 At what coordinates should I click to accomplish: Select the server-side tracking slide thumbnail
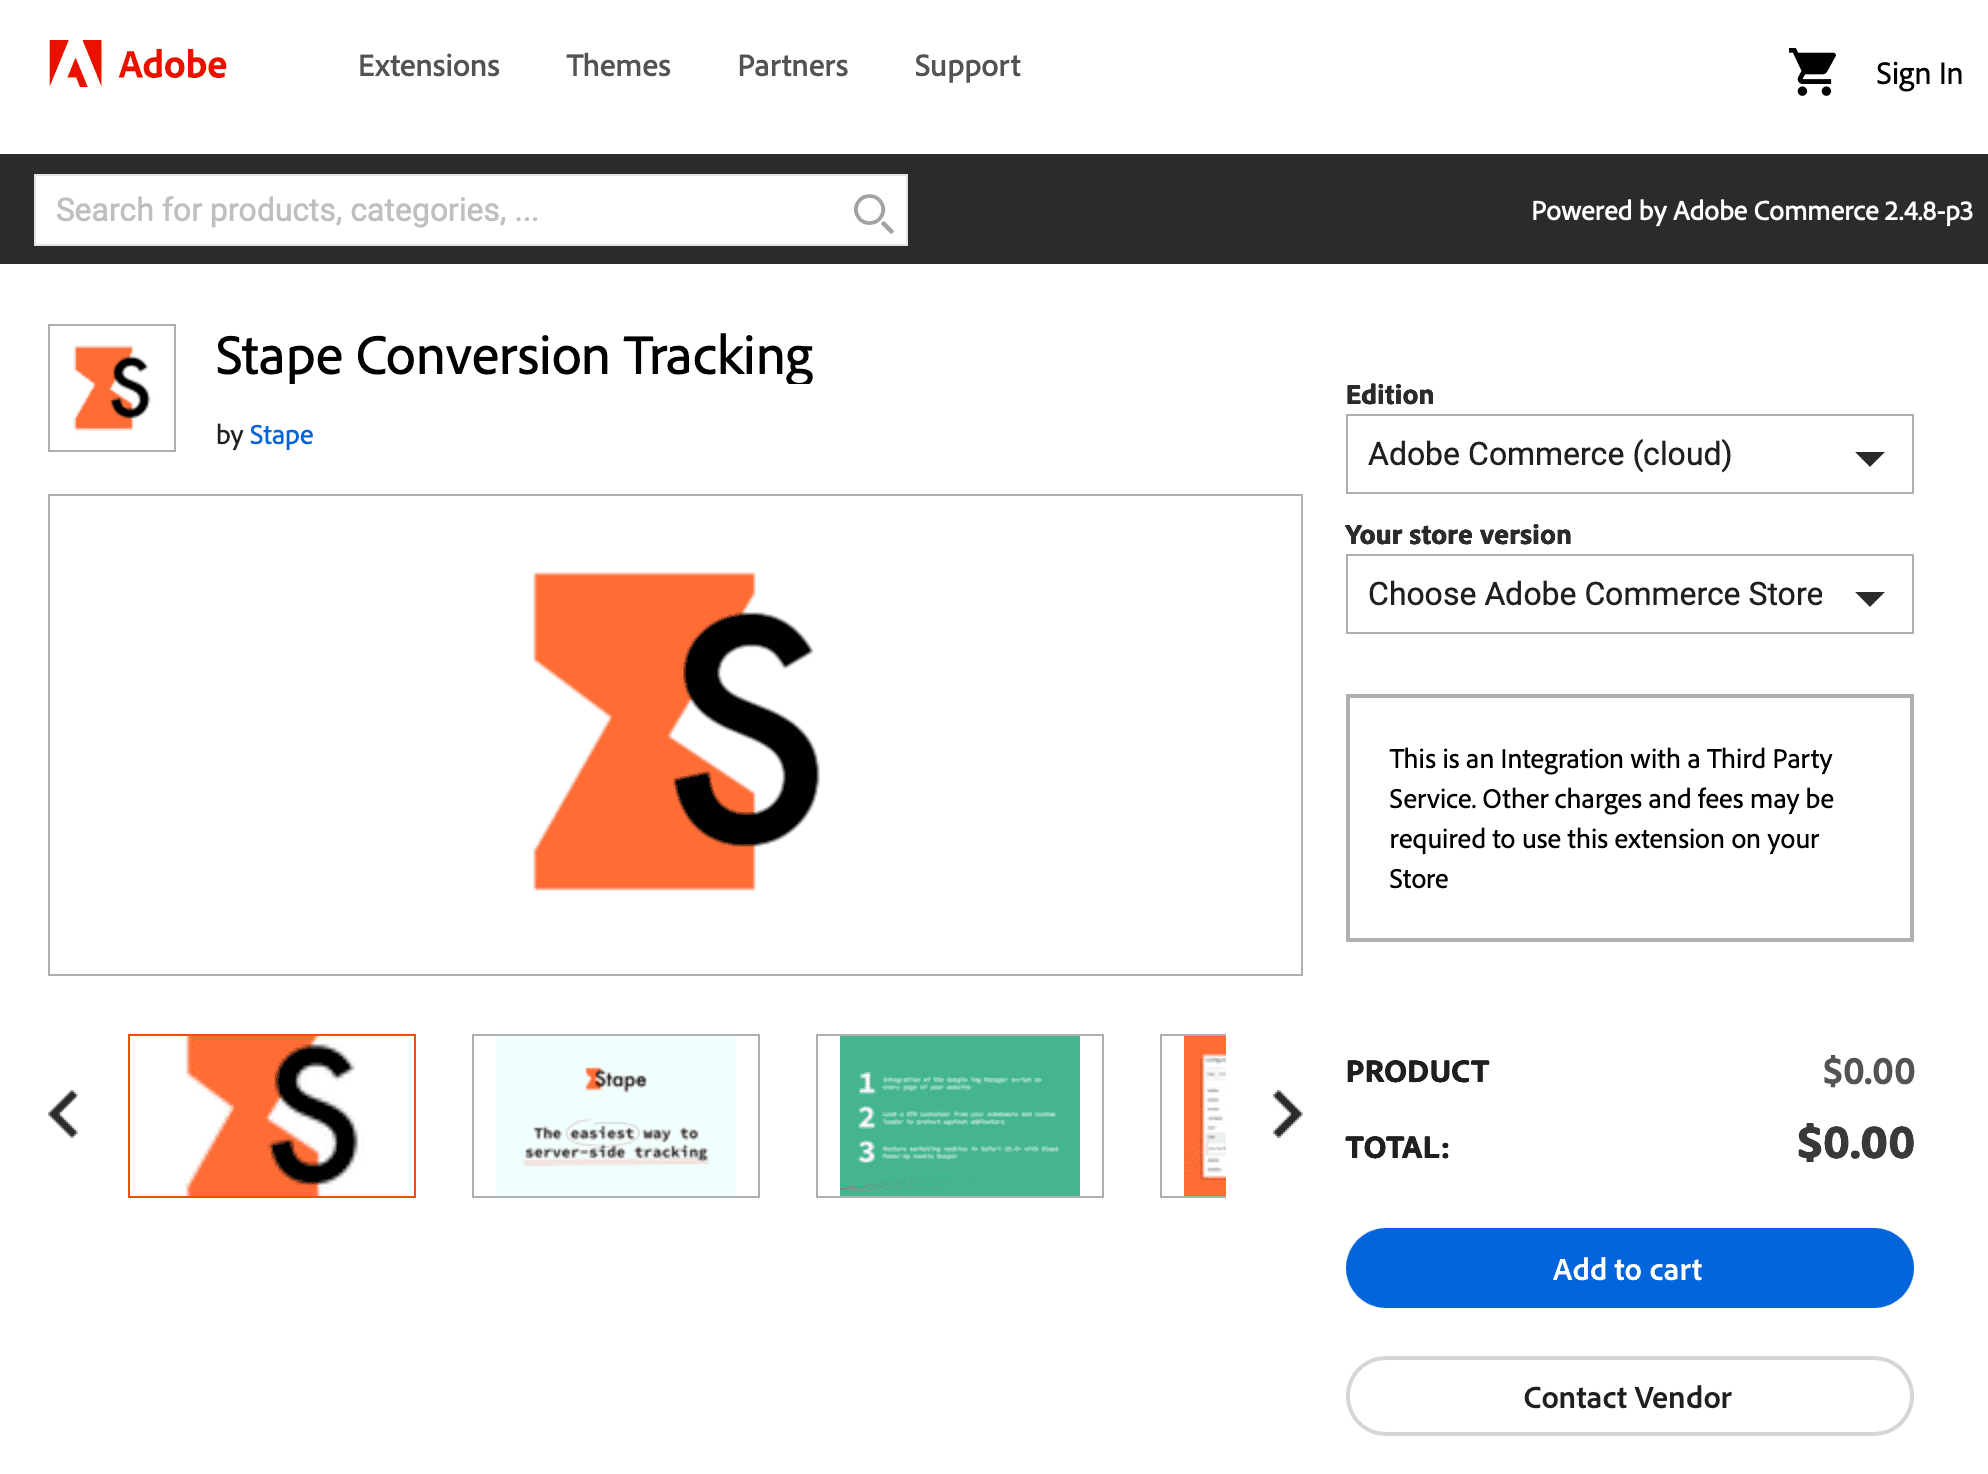[615, 1114]
